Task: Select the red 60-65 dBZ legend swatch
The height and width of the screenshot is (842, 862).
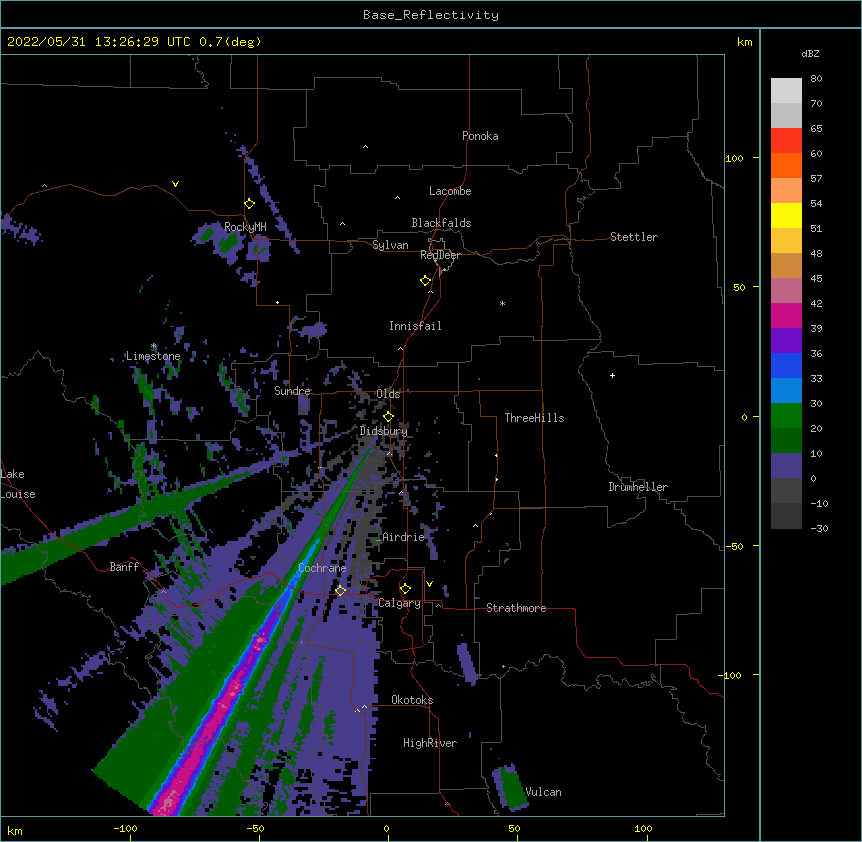Action: tap(786, 141)
